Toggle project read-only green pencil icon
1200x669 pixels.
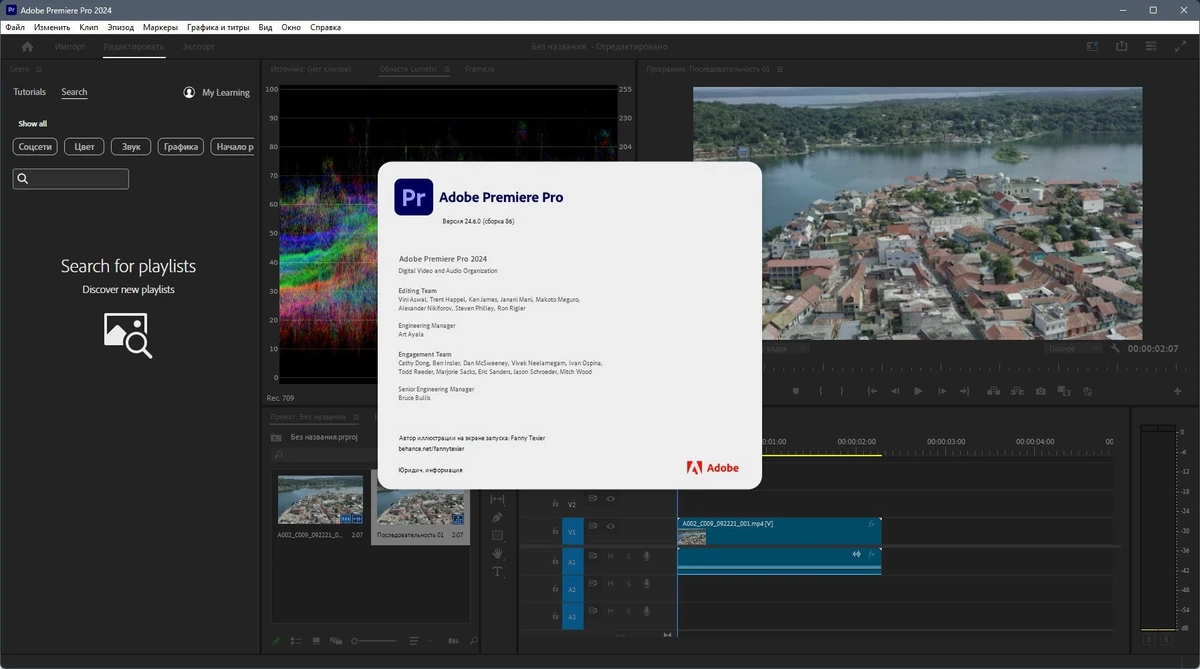tap(277, 641)
